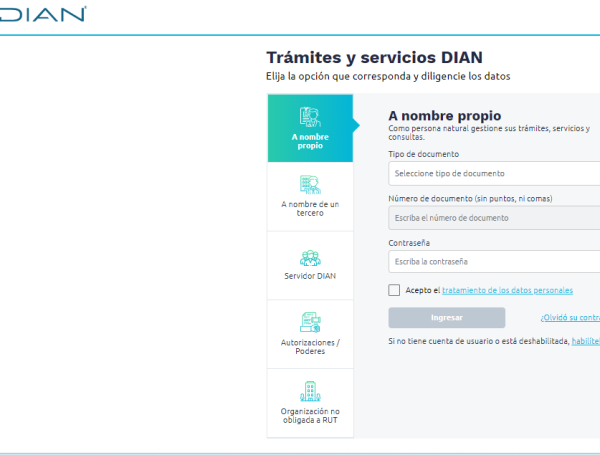
Task: Click the Trámites y servicios DIAN heading
Action: pyautogui.click(x=374, y=57)
